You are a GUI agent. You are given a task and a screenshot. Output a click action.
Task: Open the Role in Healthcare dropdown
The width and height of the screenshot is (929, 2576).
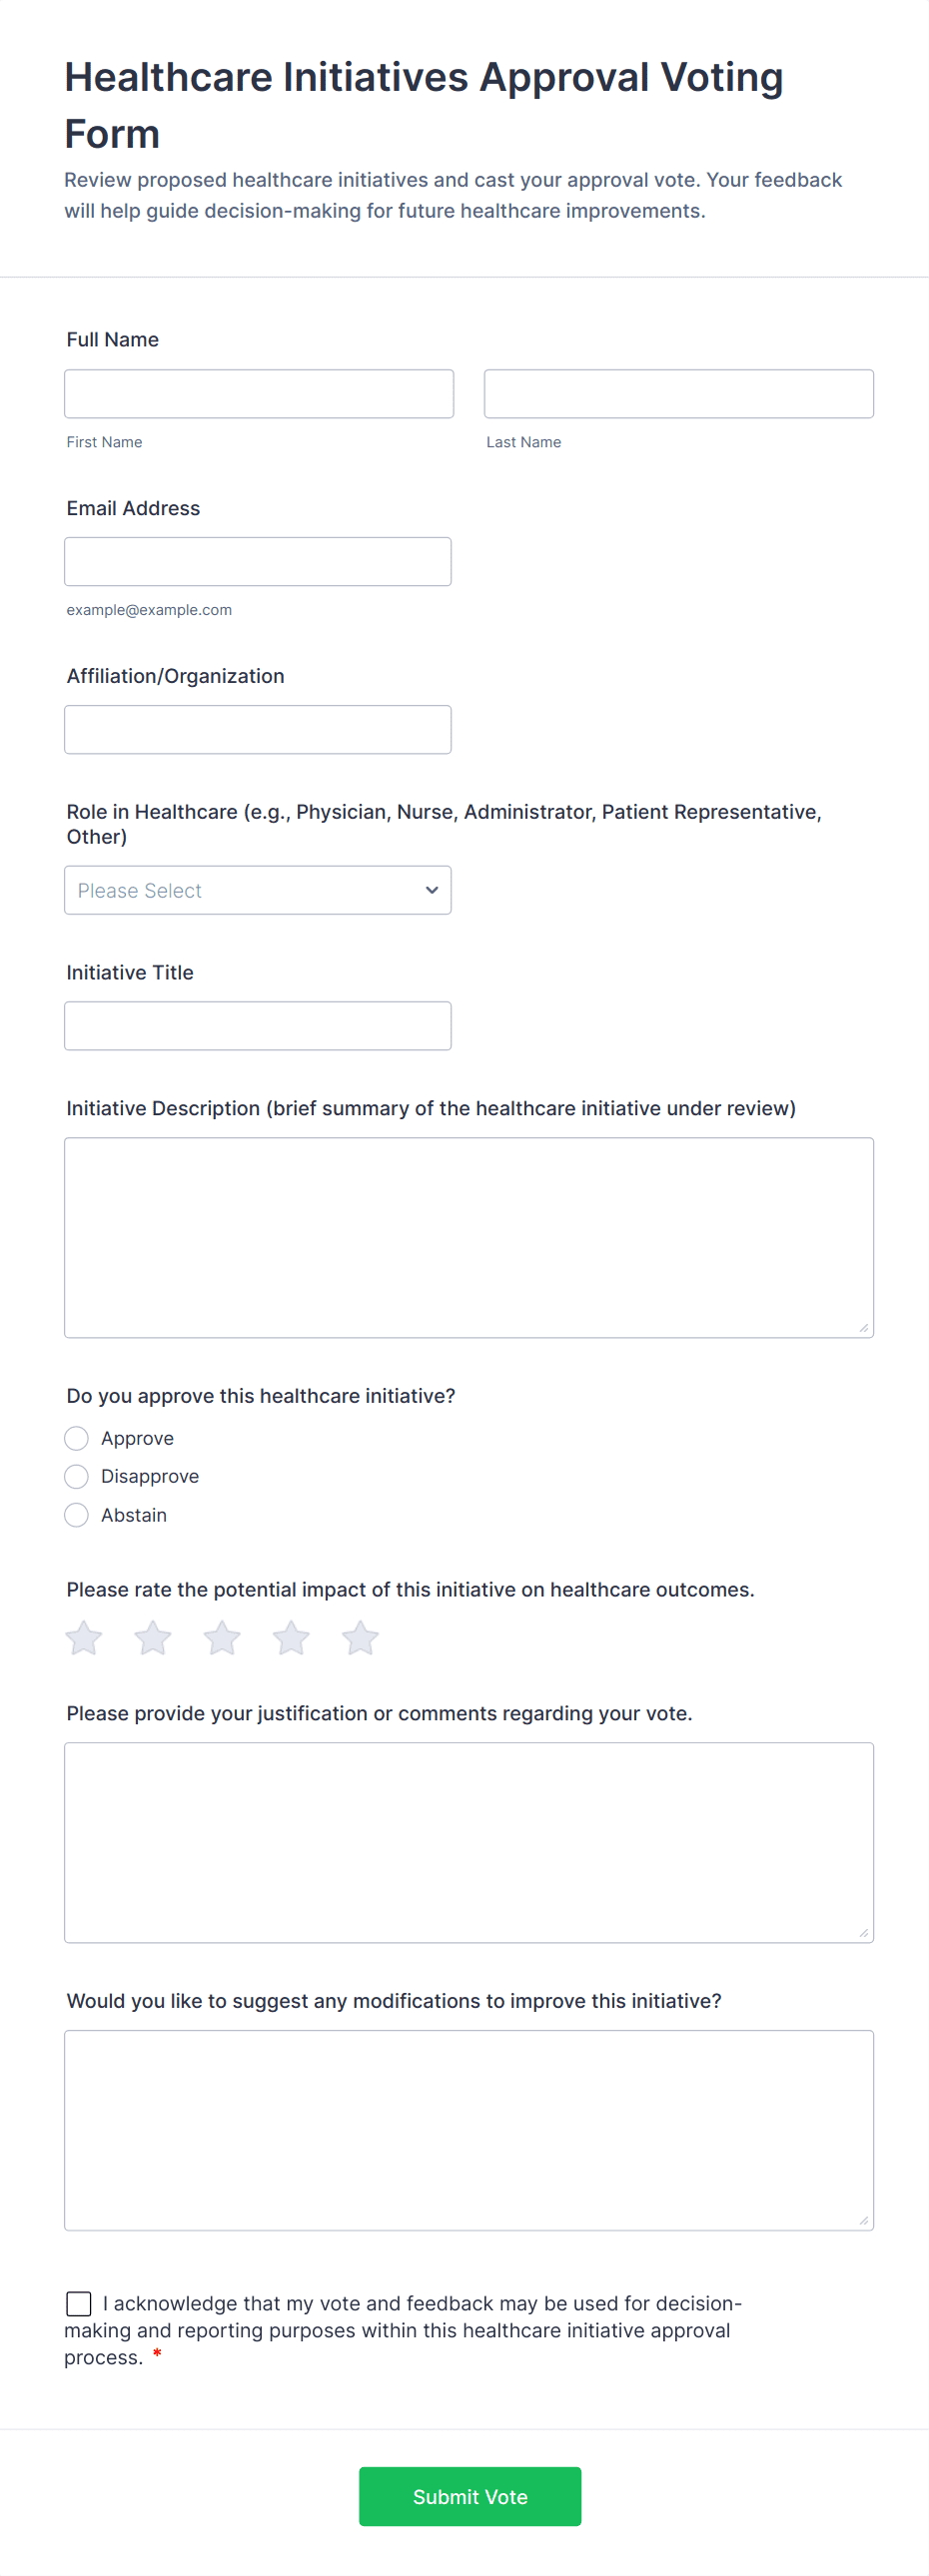pyautogui.click(x=258, y=890)
